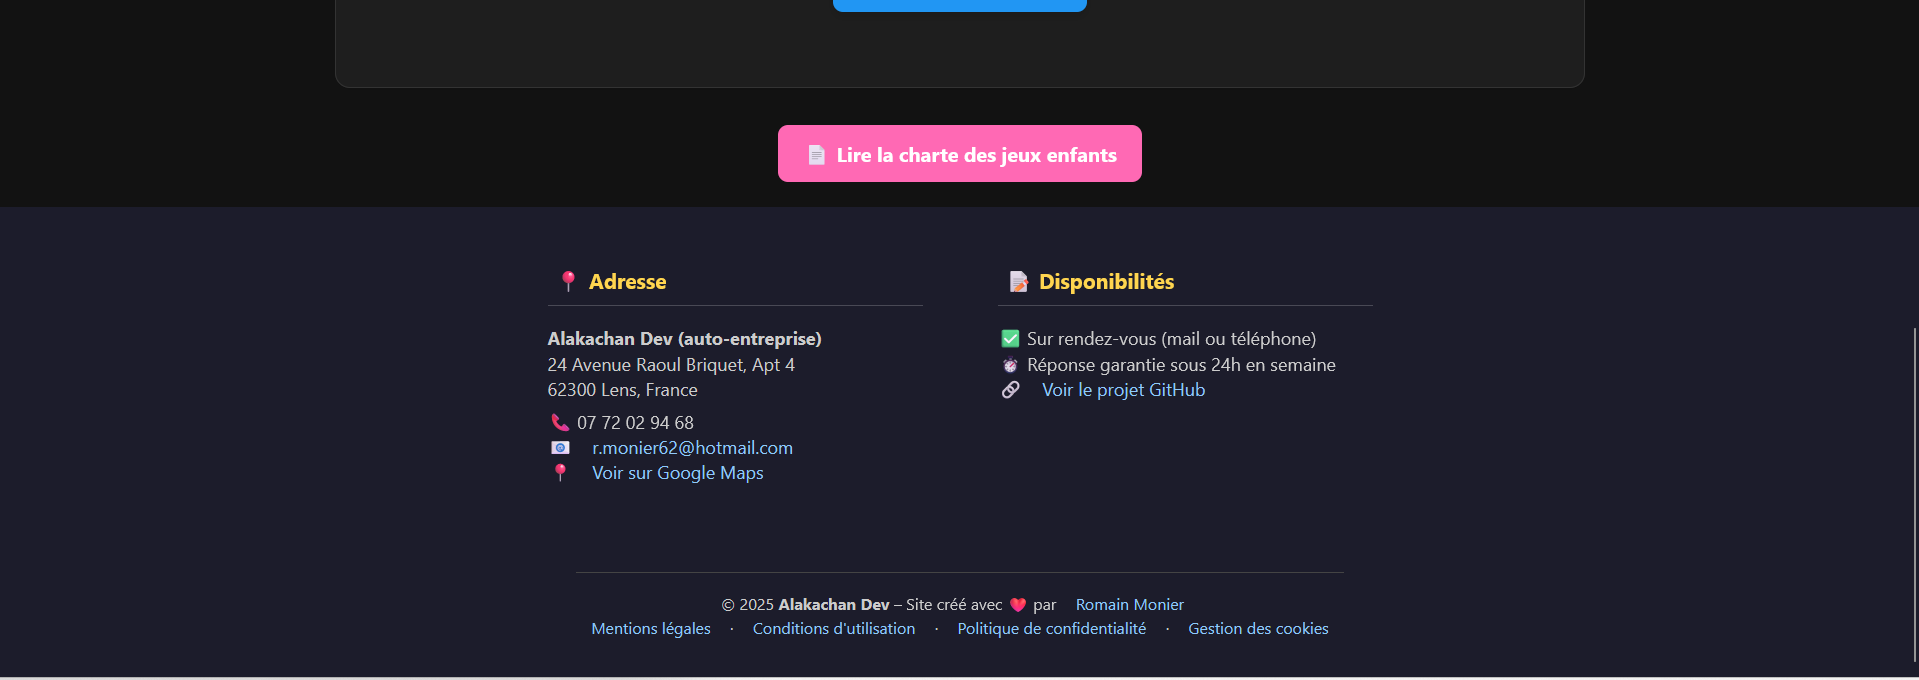This screenshot has height=680, width=1919.
Task: Click the blue button partially visible at top
Action: 960,5
